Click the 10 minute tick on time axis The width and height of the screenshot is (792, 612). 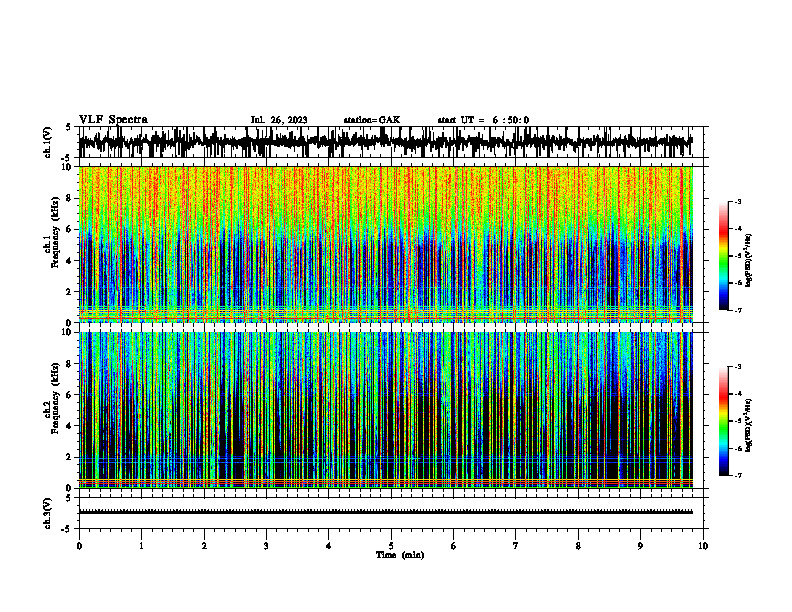(x=703, y=546)
